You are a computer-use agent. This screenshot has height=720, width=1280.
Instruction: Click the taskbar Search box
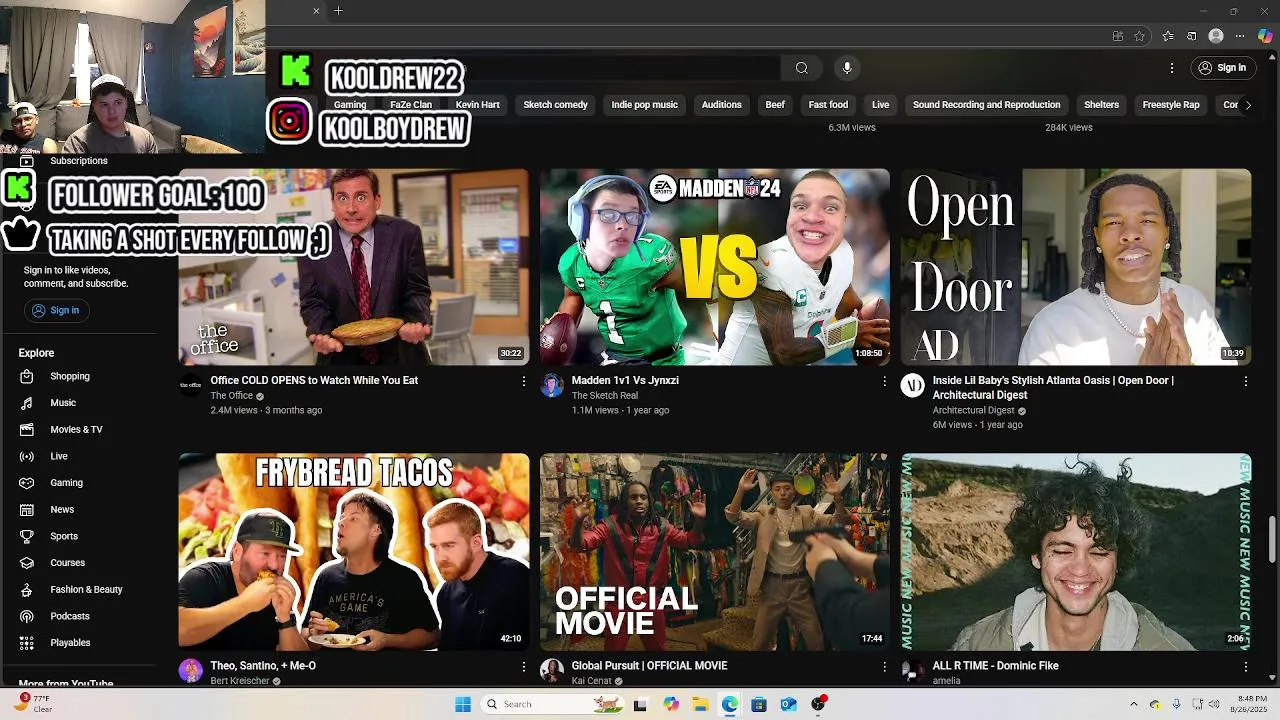pos(550,704)
